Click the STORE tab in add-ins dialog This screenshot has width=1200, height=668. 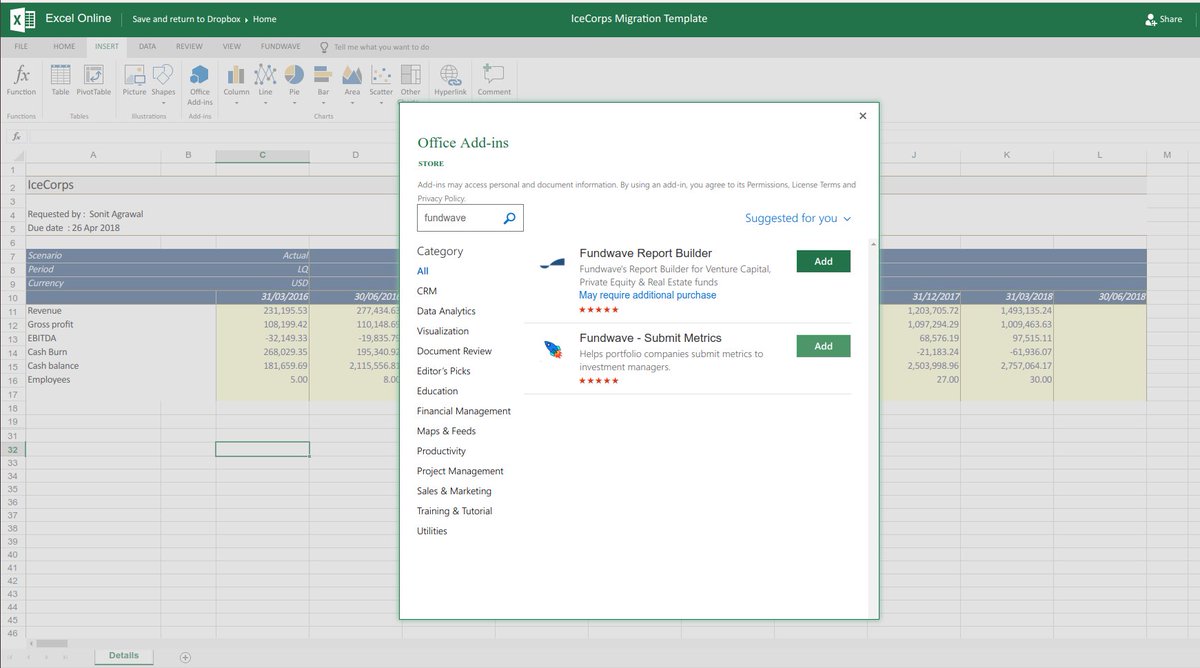point(431,163)
